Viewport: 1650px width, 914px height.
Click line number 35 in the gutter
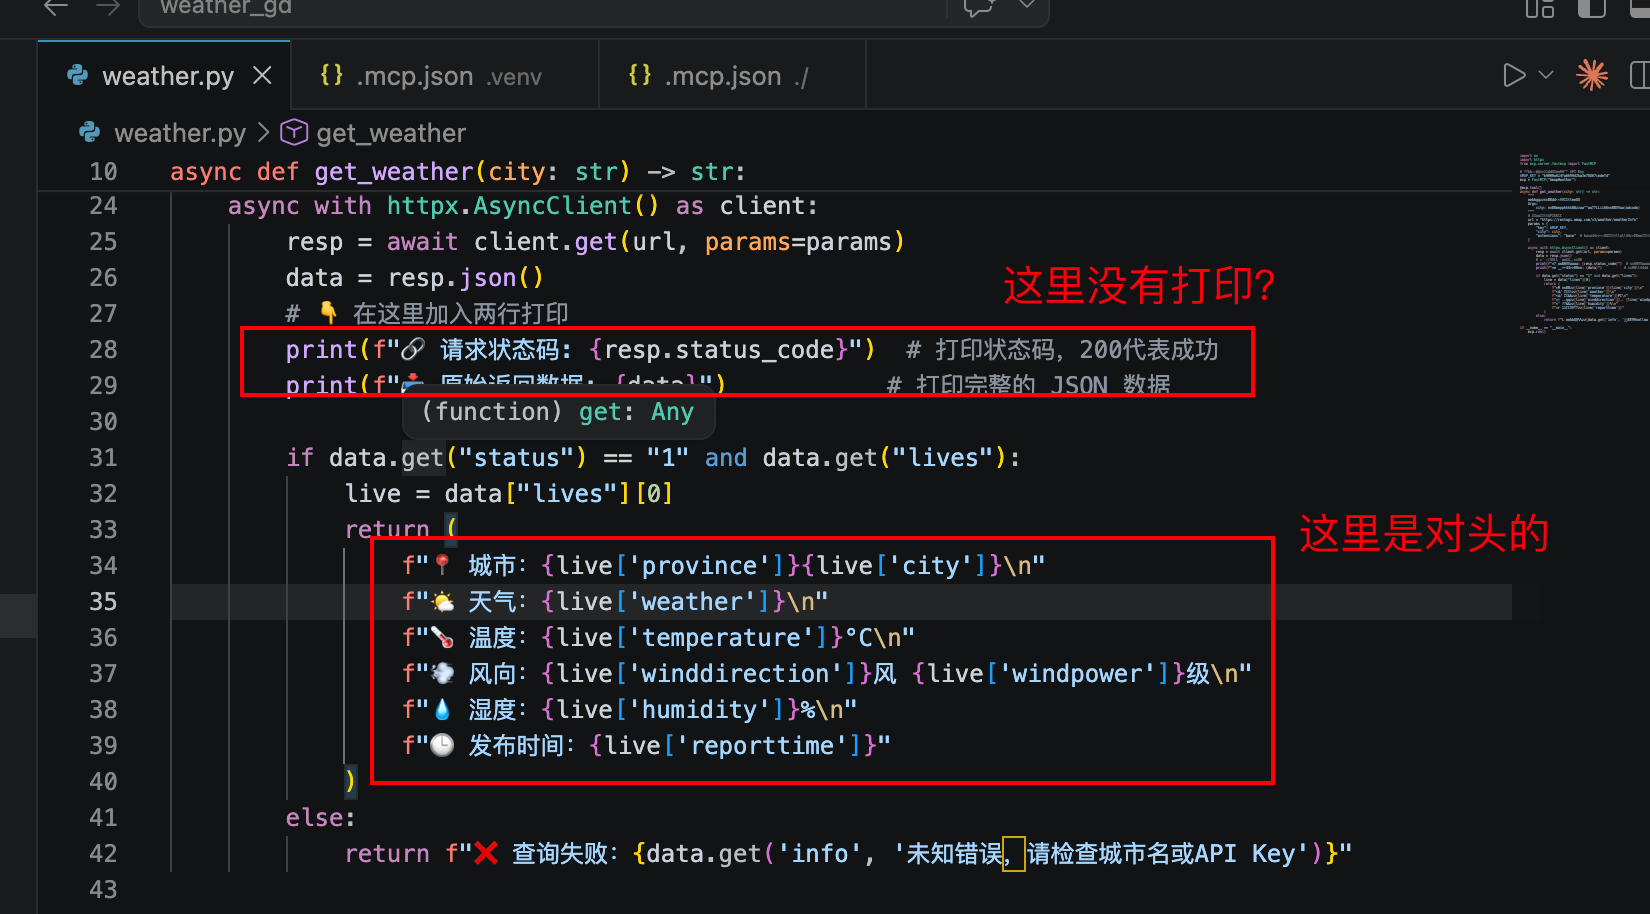pos(103,601)
